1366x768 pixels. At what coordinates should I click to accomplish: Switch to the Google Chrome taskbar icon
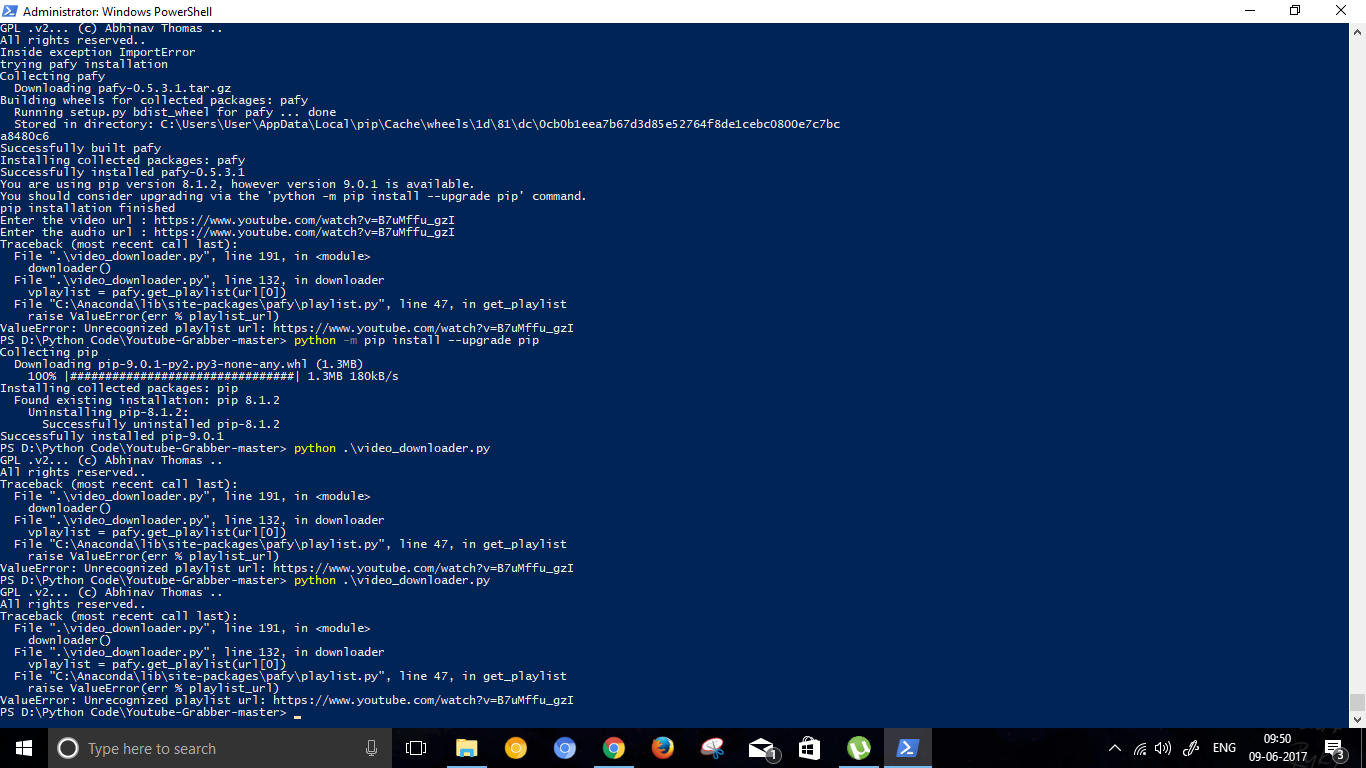coord(614,748)
